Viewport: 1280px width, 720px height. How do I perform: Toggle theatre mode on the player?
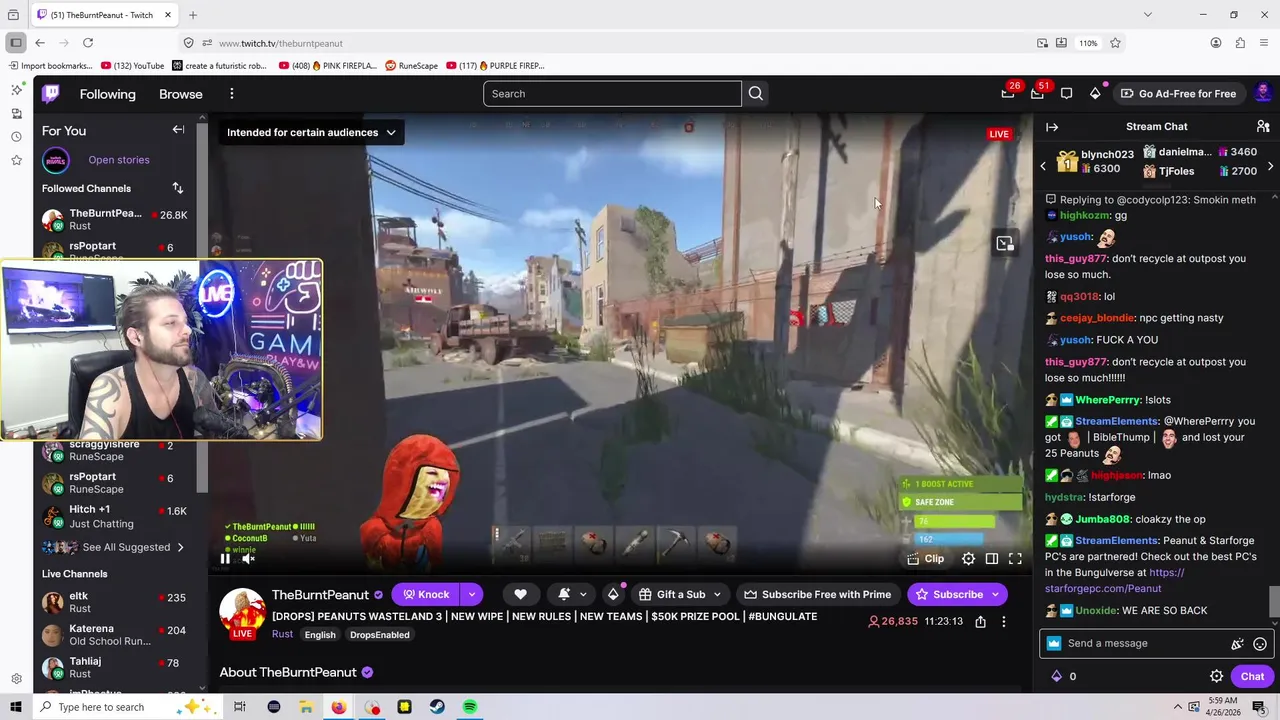(x=992, y=559)
